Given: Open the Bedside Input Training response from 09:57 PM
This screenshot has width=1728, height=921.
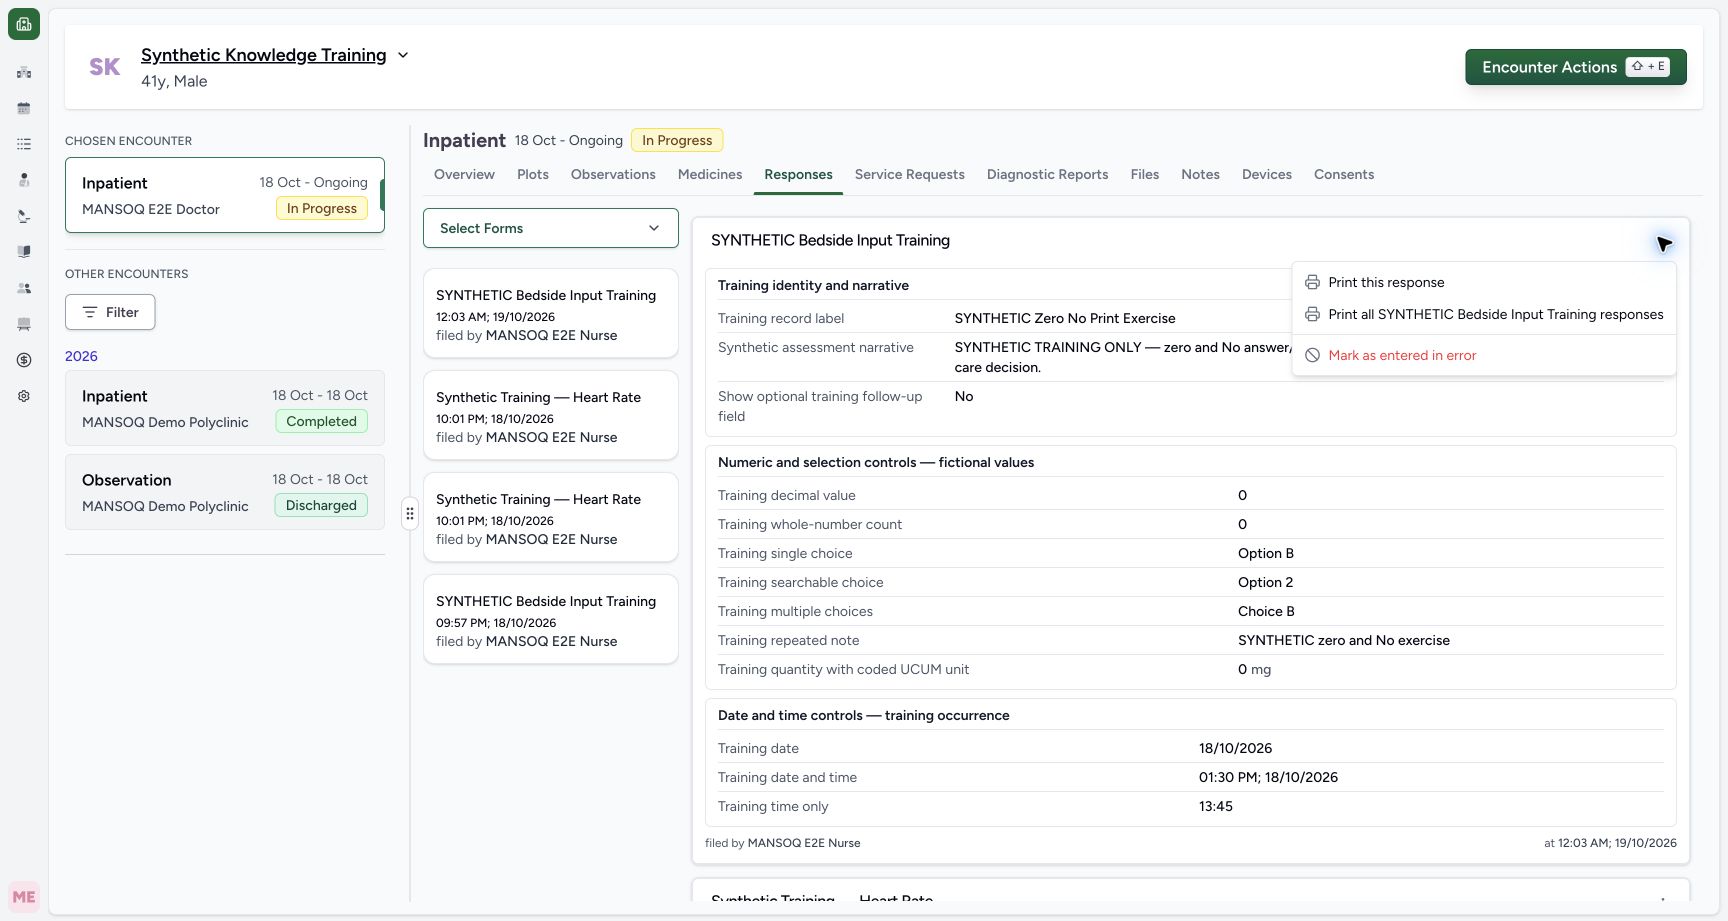Looking at the screenshot, I should [x=551, y=619].
